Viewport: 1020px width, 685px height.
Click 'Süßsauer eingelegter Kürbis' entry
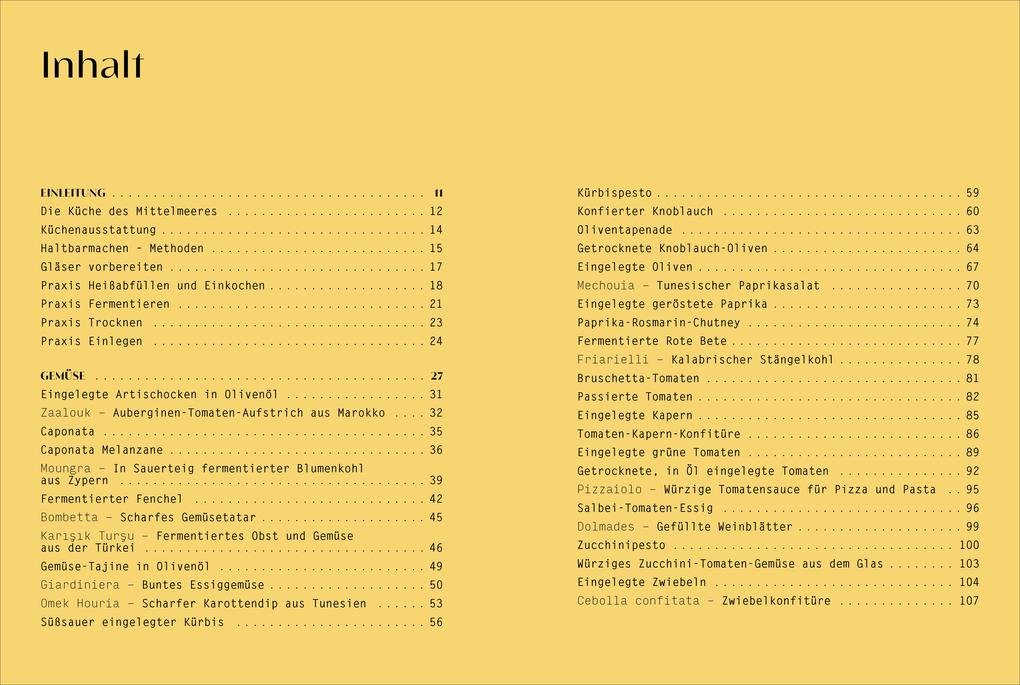[x=132, y=623]
